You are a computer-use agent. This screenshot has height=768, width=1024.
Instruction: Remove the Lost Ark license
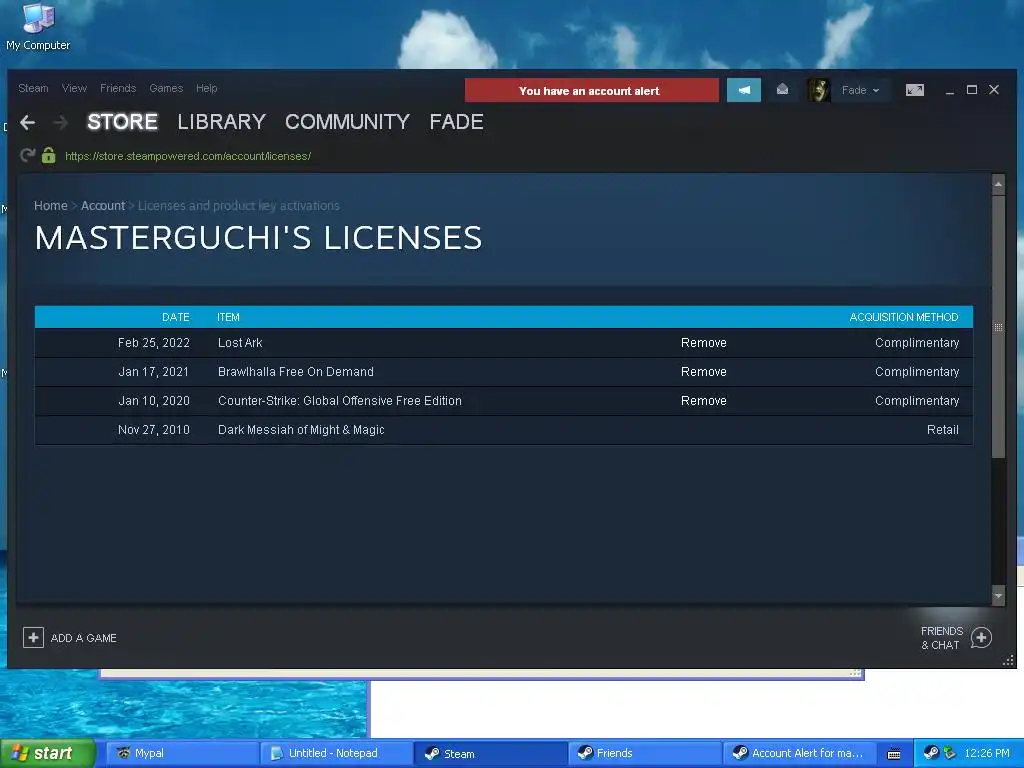click(703, 343)
